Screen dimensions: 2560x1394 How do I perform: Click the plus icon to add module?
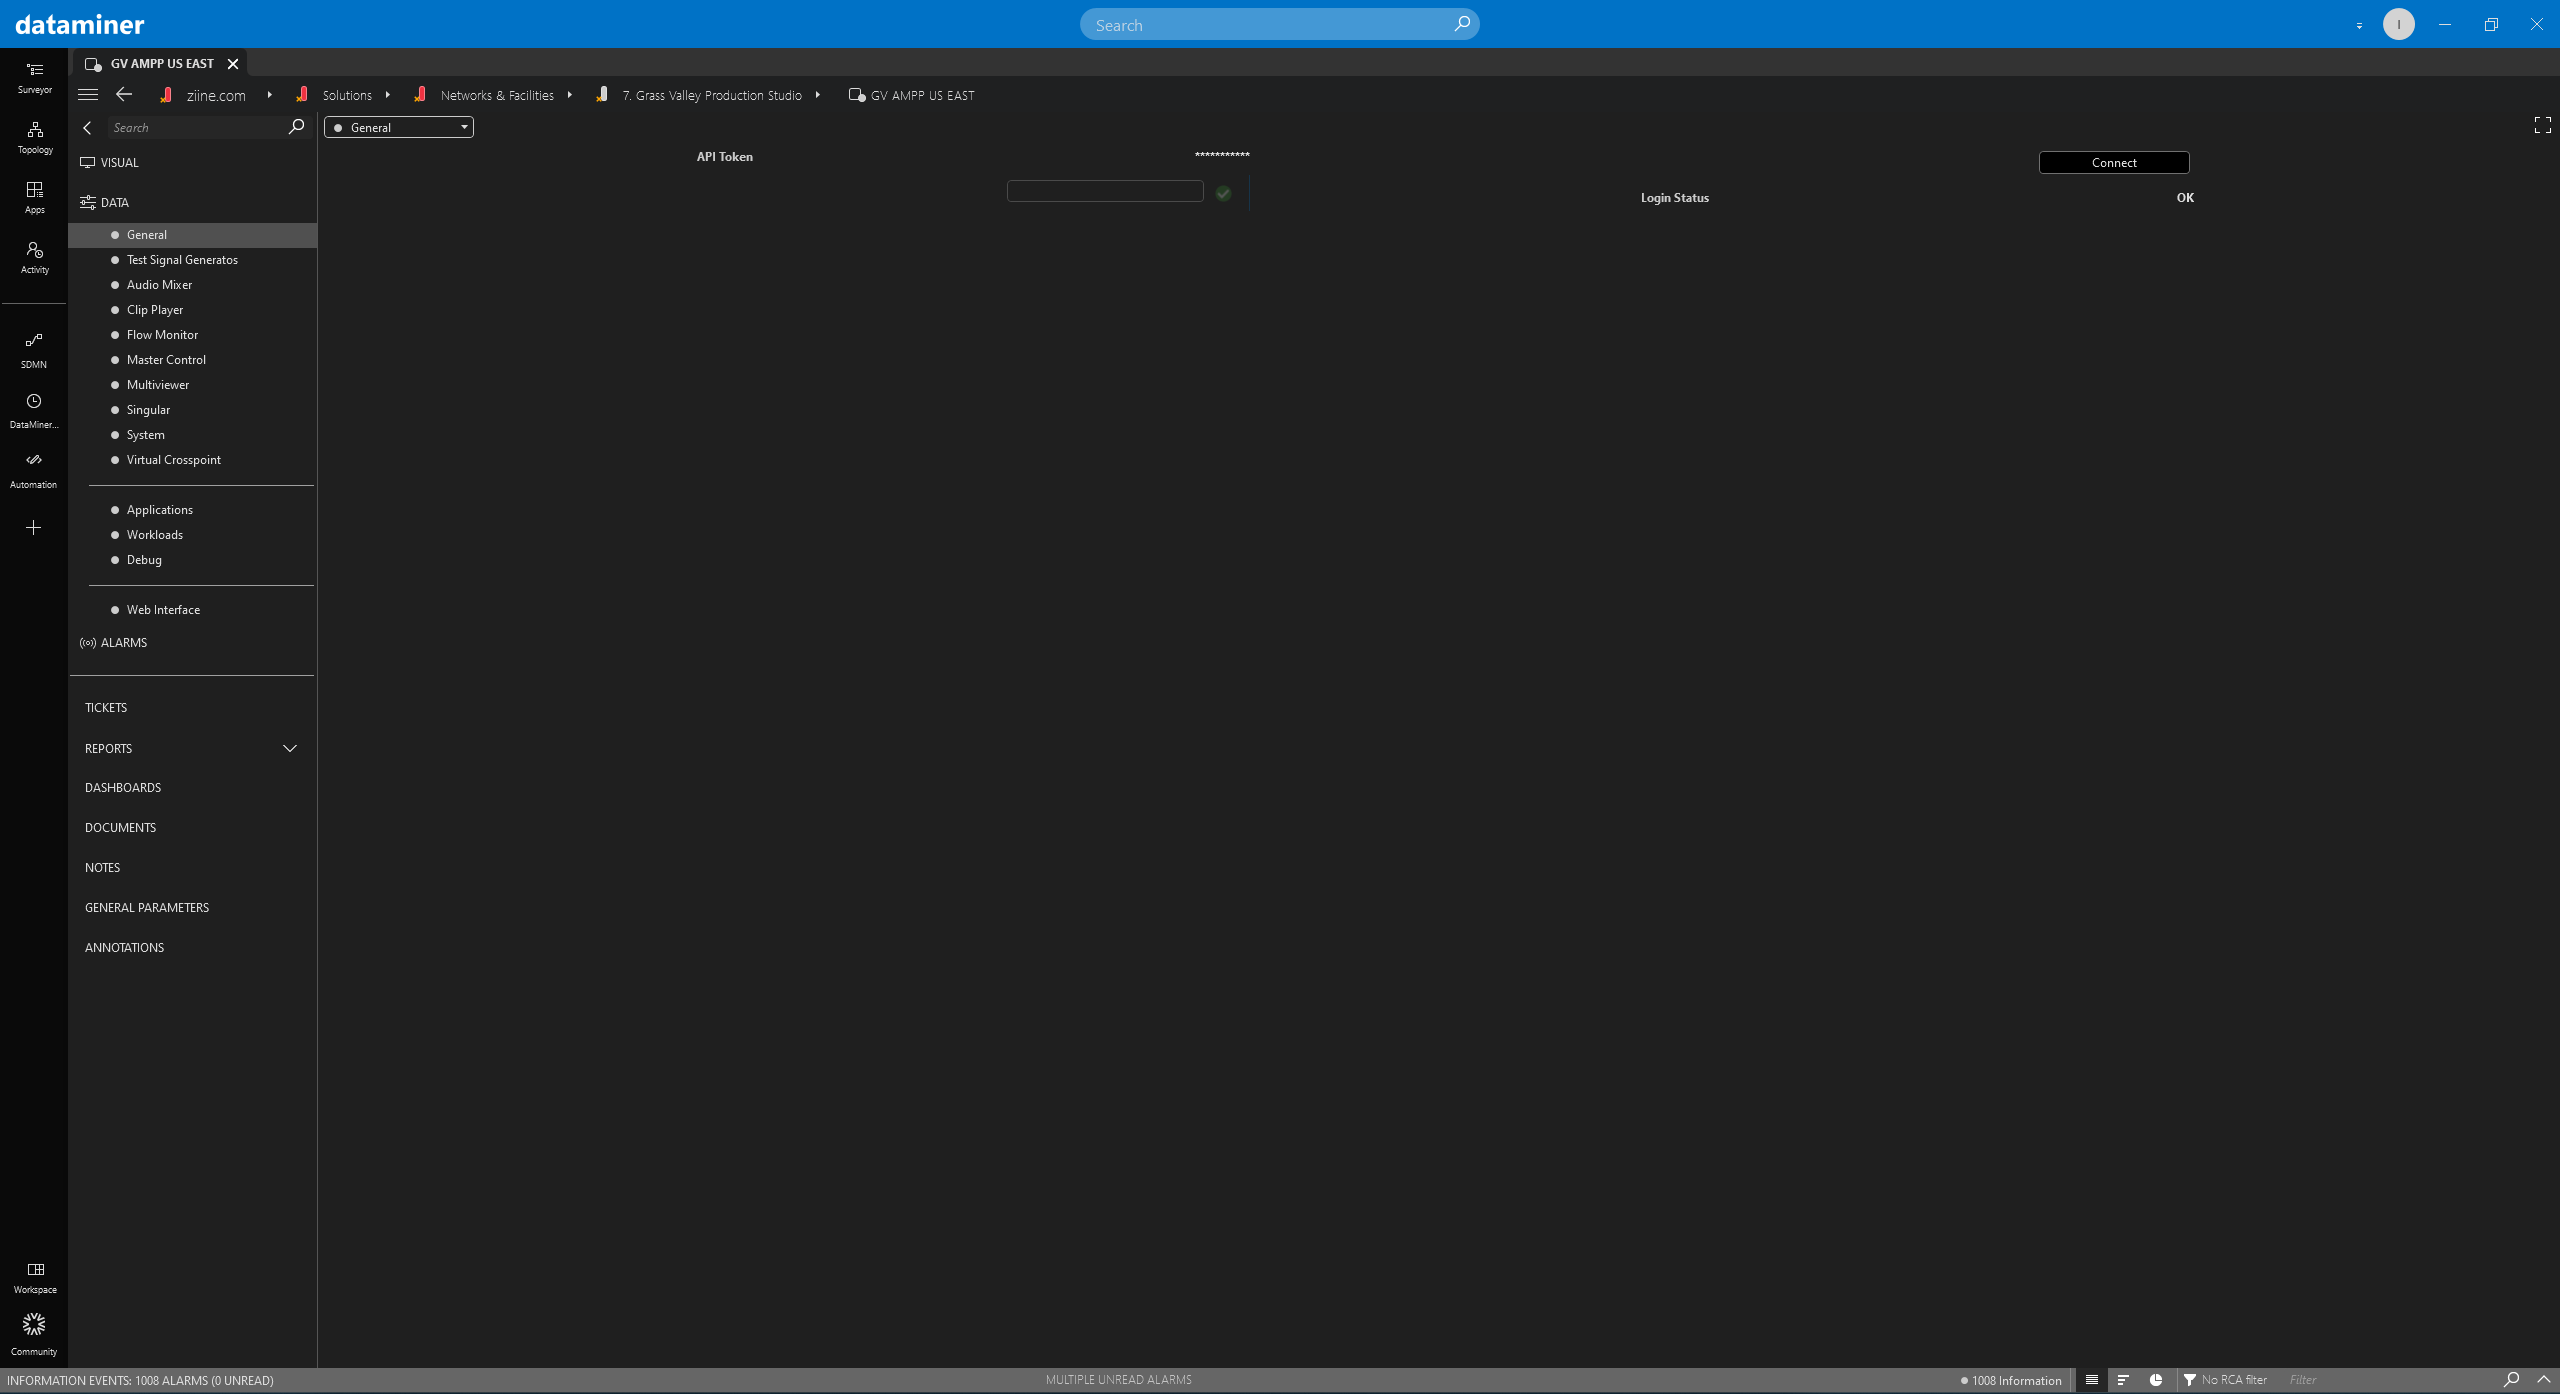(x=34, y=527)
